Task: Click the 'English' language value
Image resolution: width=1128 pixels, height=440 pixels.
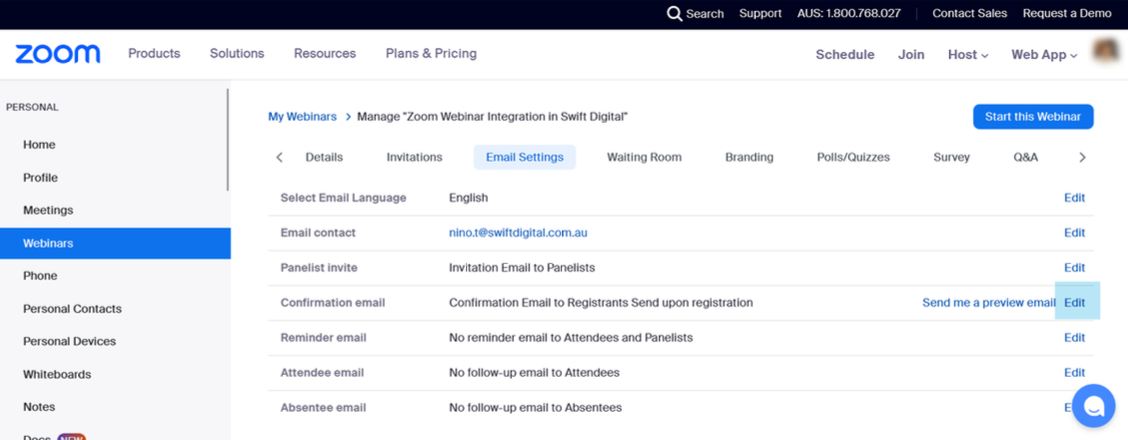Action: click(x=468, y=198)
